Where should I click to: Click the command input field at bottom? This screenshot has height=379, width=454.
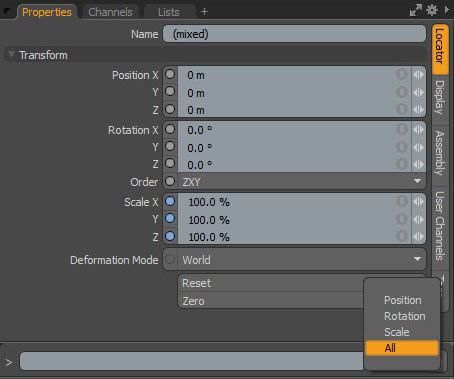click(192, 361)
